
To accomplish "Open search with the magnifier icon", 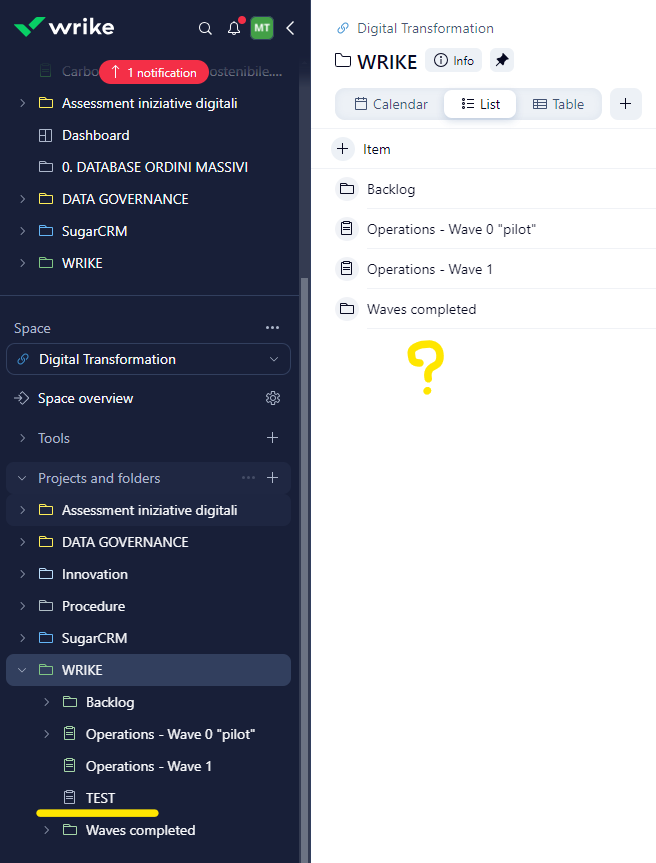I will pyautogui.click(x=205, y=28).
